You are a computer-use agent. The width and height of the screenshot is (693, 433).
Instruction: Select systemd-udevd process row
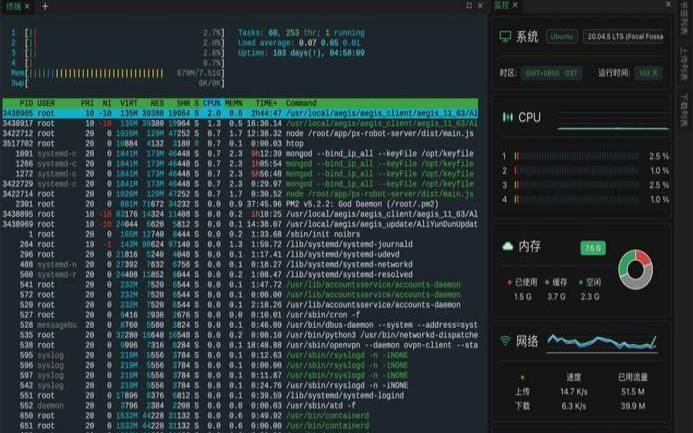click(x=240, y=254)
